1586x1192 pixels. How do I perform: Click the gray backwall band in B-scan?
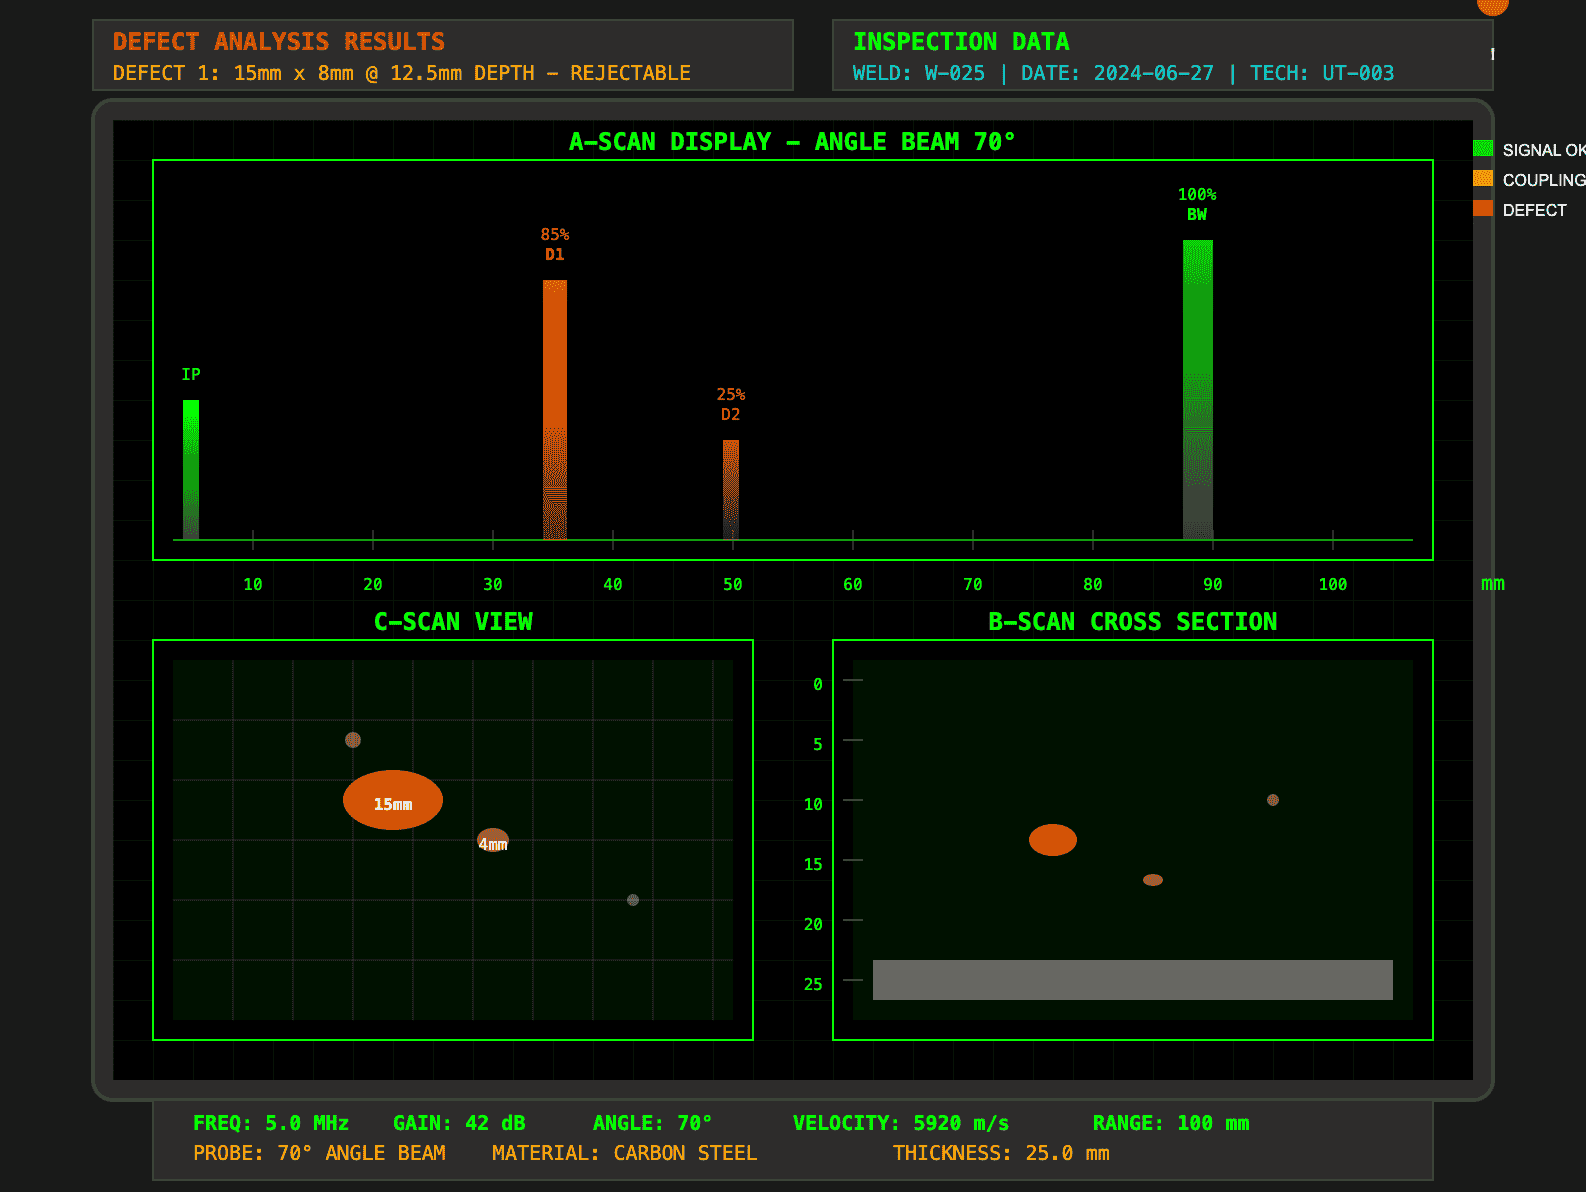(x=1133, y=980)
